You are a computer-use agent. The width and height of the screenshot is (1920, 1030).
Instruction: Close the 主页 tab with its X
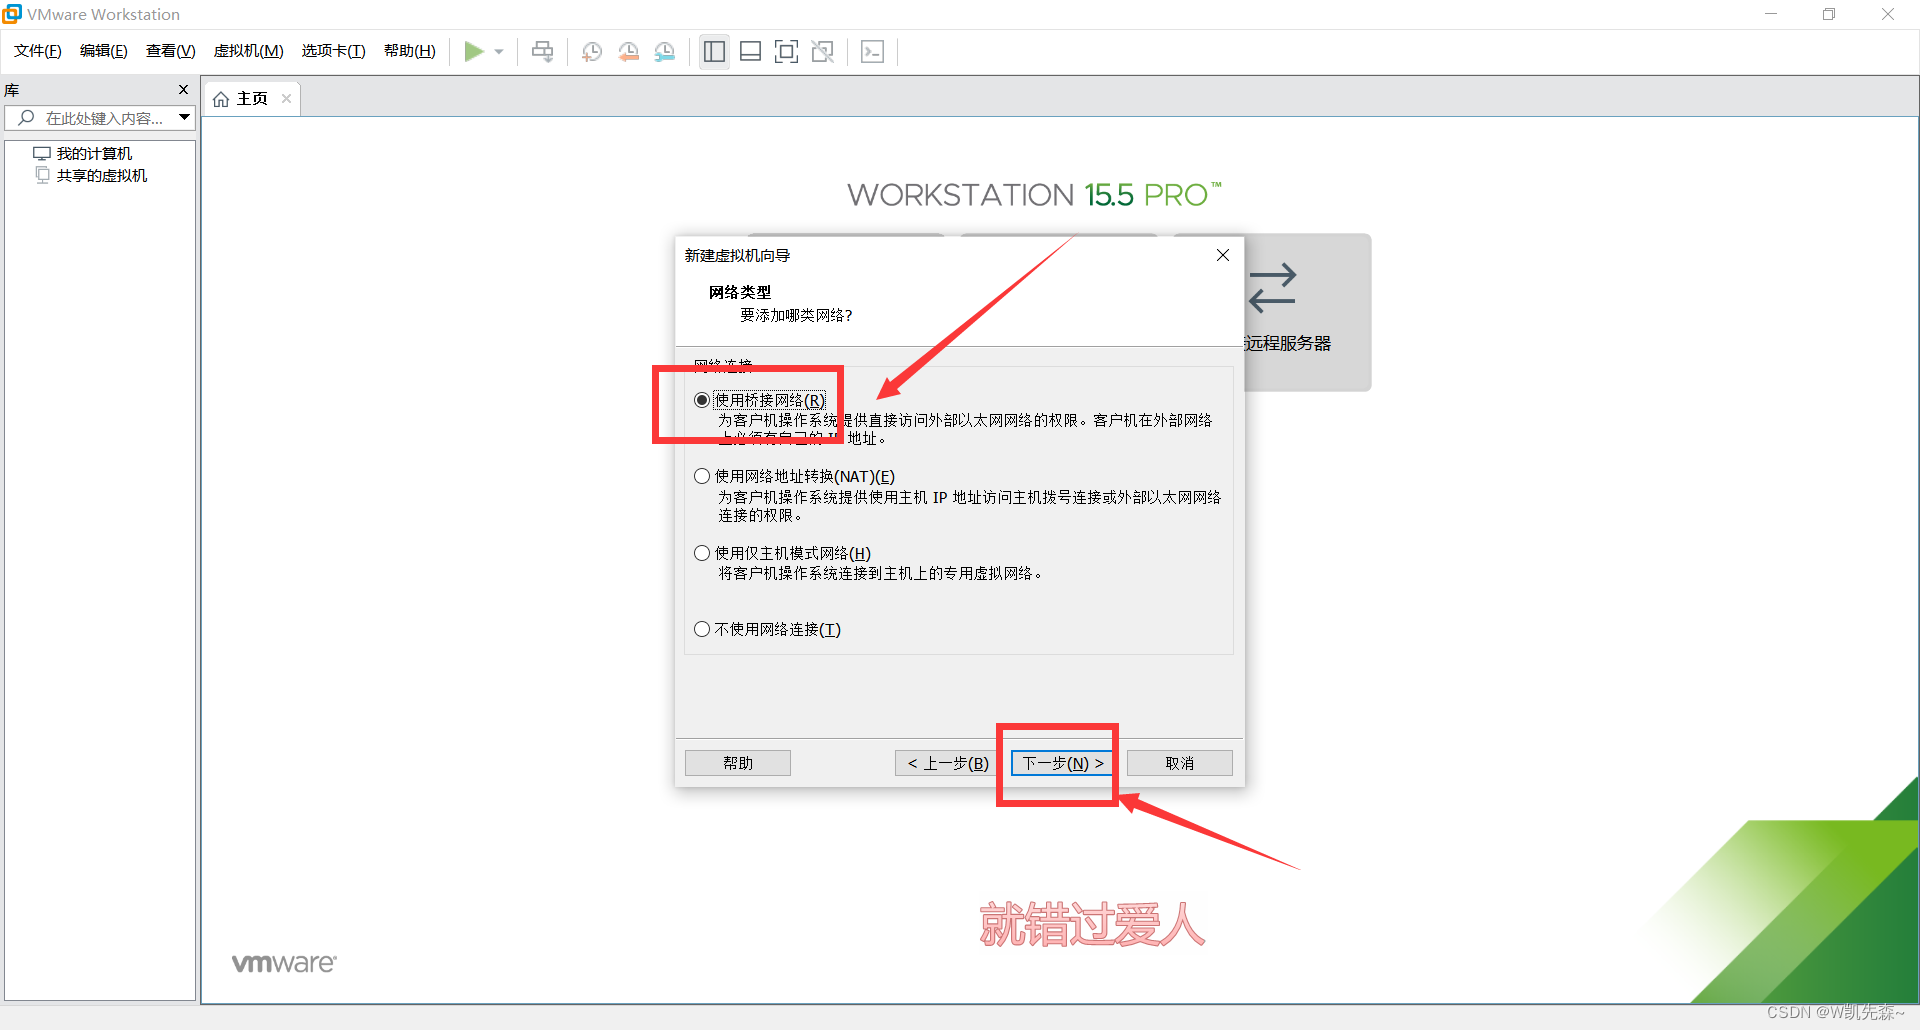(x=286, y=98)
